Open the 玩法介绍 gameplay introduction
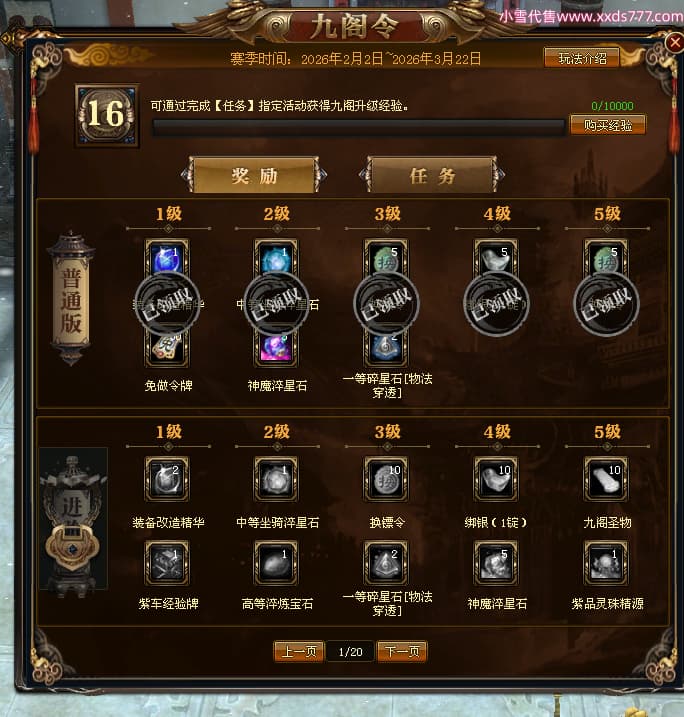The image size is (684, 717). click(582, 59)
